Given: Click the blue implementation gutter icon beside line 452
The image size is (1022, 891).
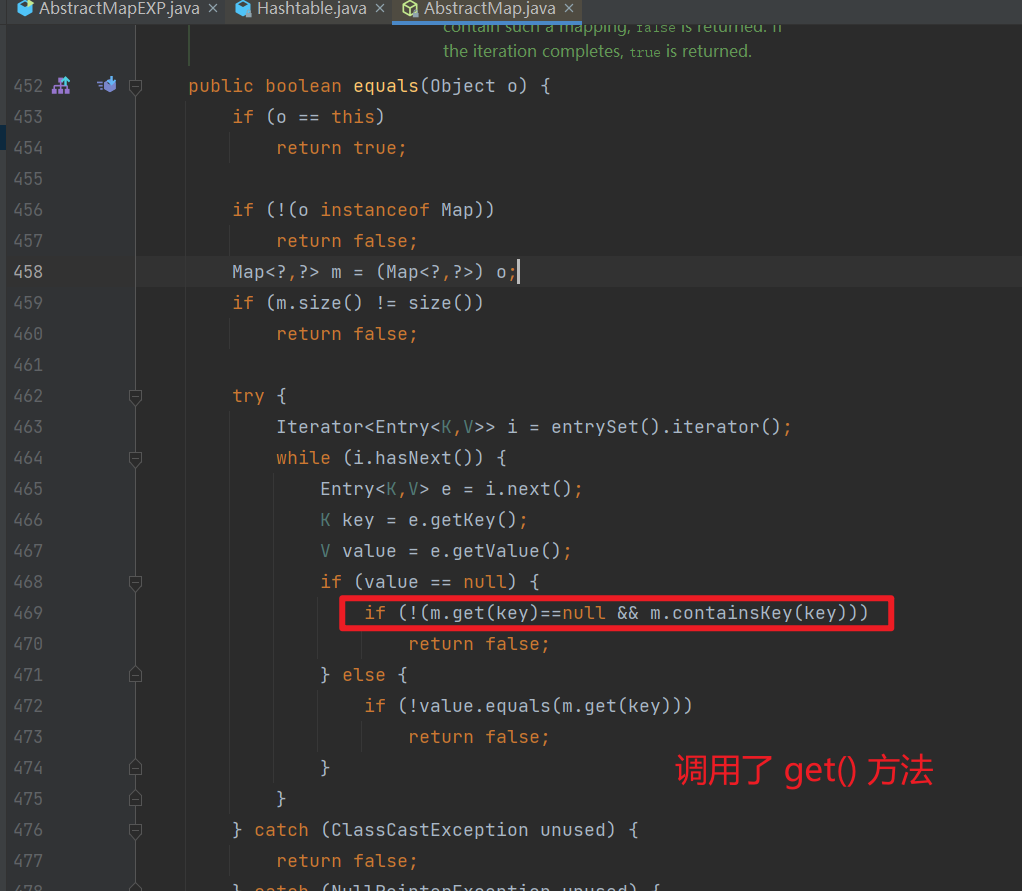Looking at the screenshot, I should [x=106, y=85].
